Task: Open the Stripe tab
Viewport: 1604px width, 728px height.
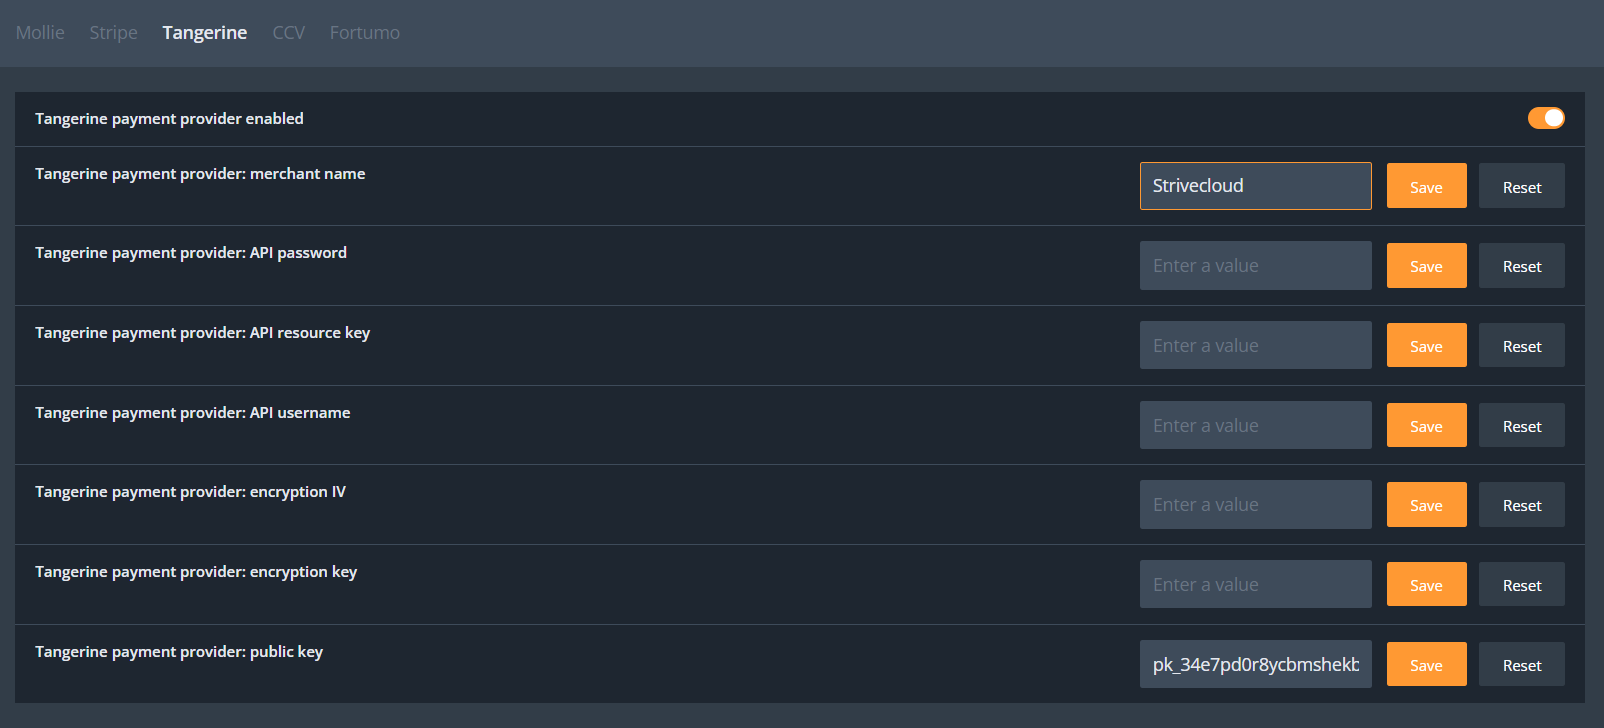Action: 113,33
